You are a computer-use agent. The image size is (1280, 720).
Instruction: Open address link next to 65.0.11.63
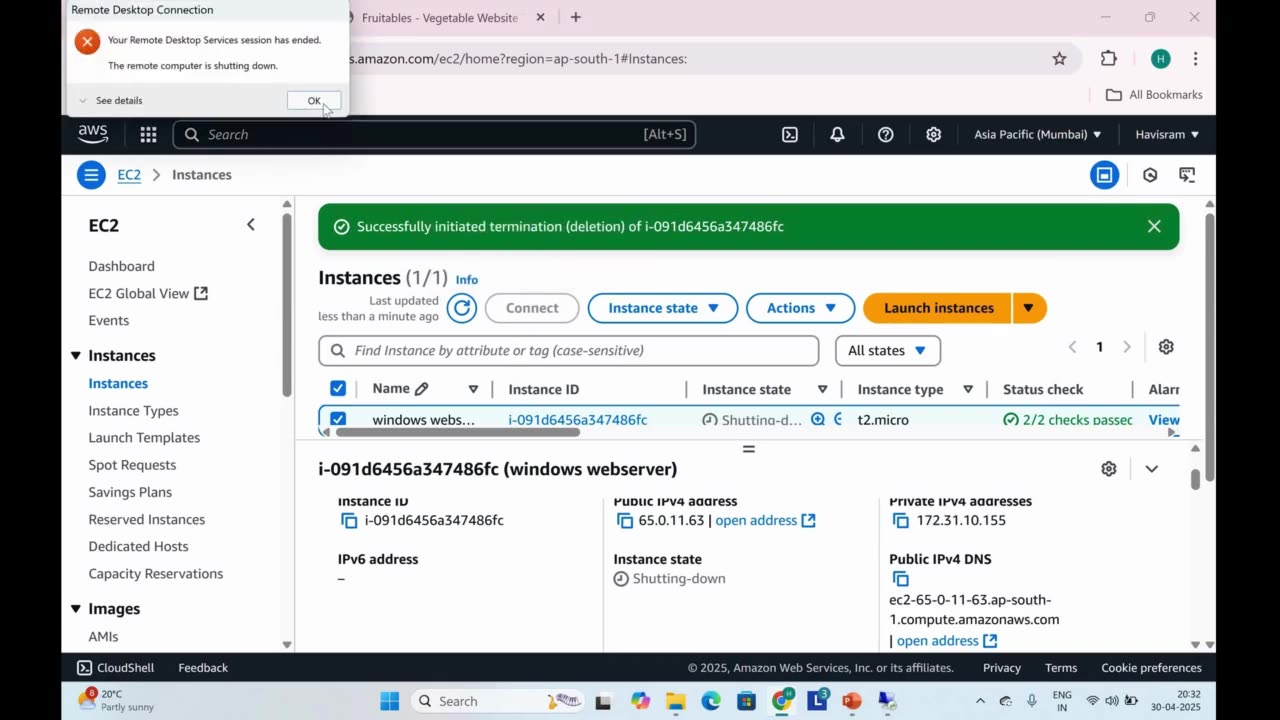point(765,520)
